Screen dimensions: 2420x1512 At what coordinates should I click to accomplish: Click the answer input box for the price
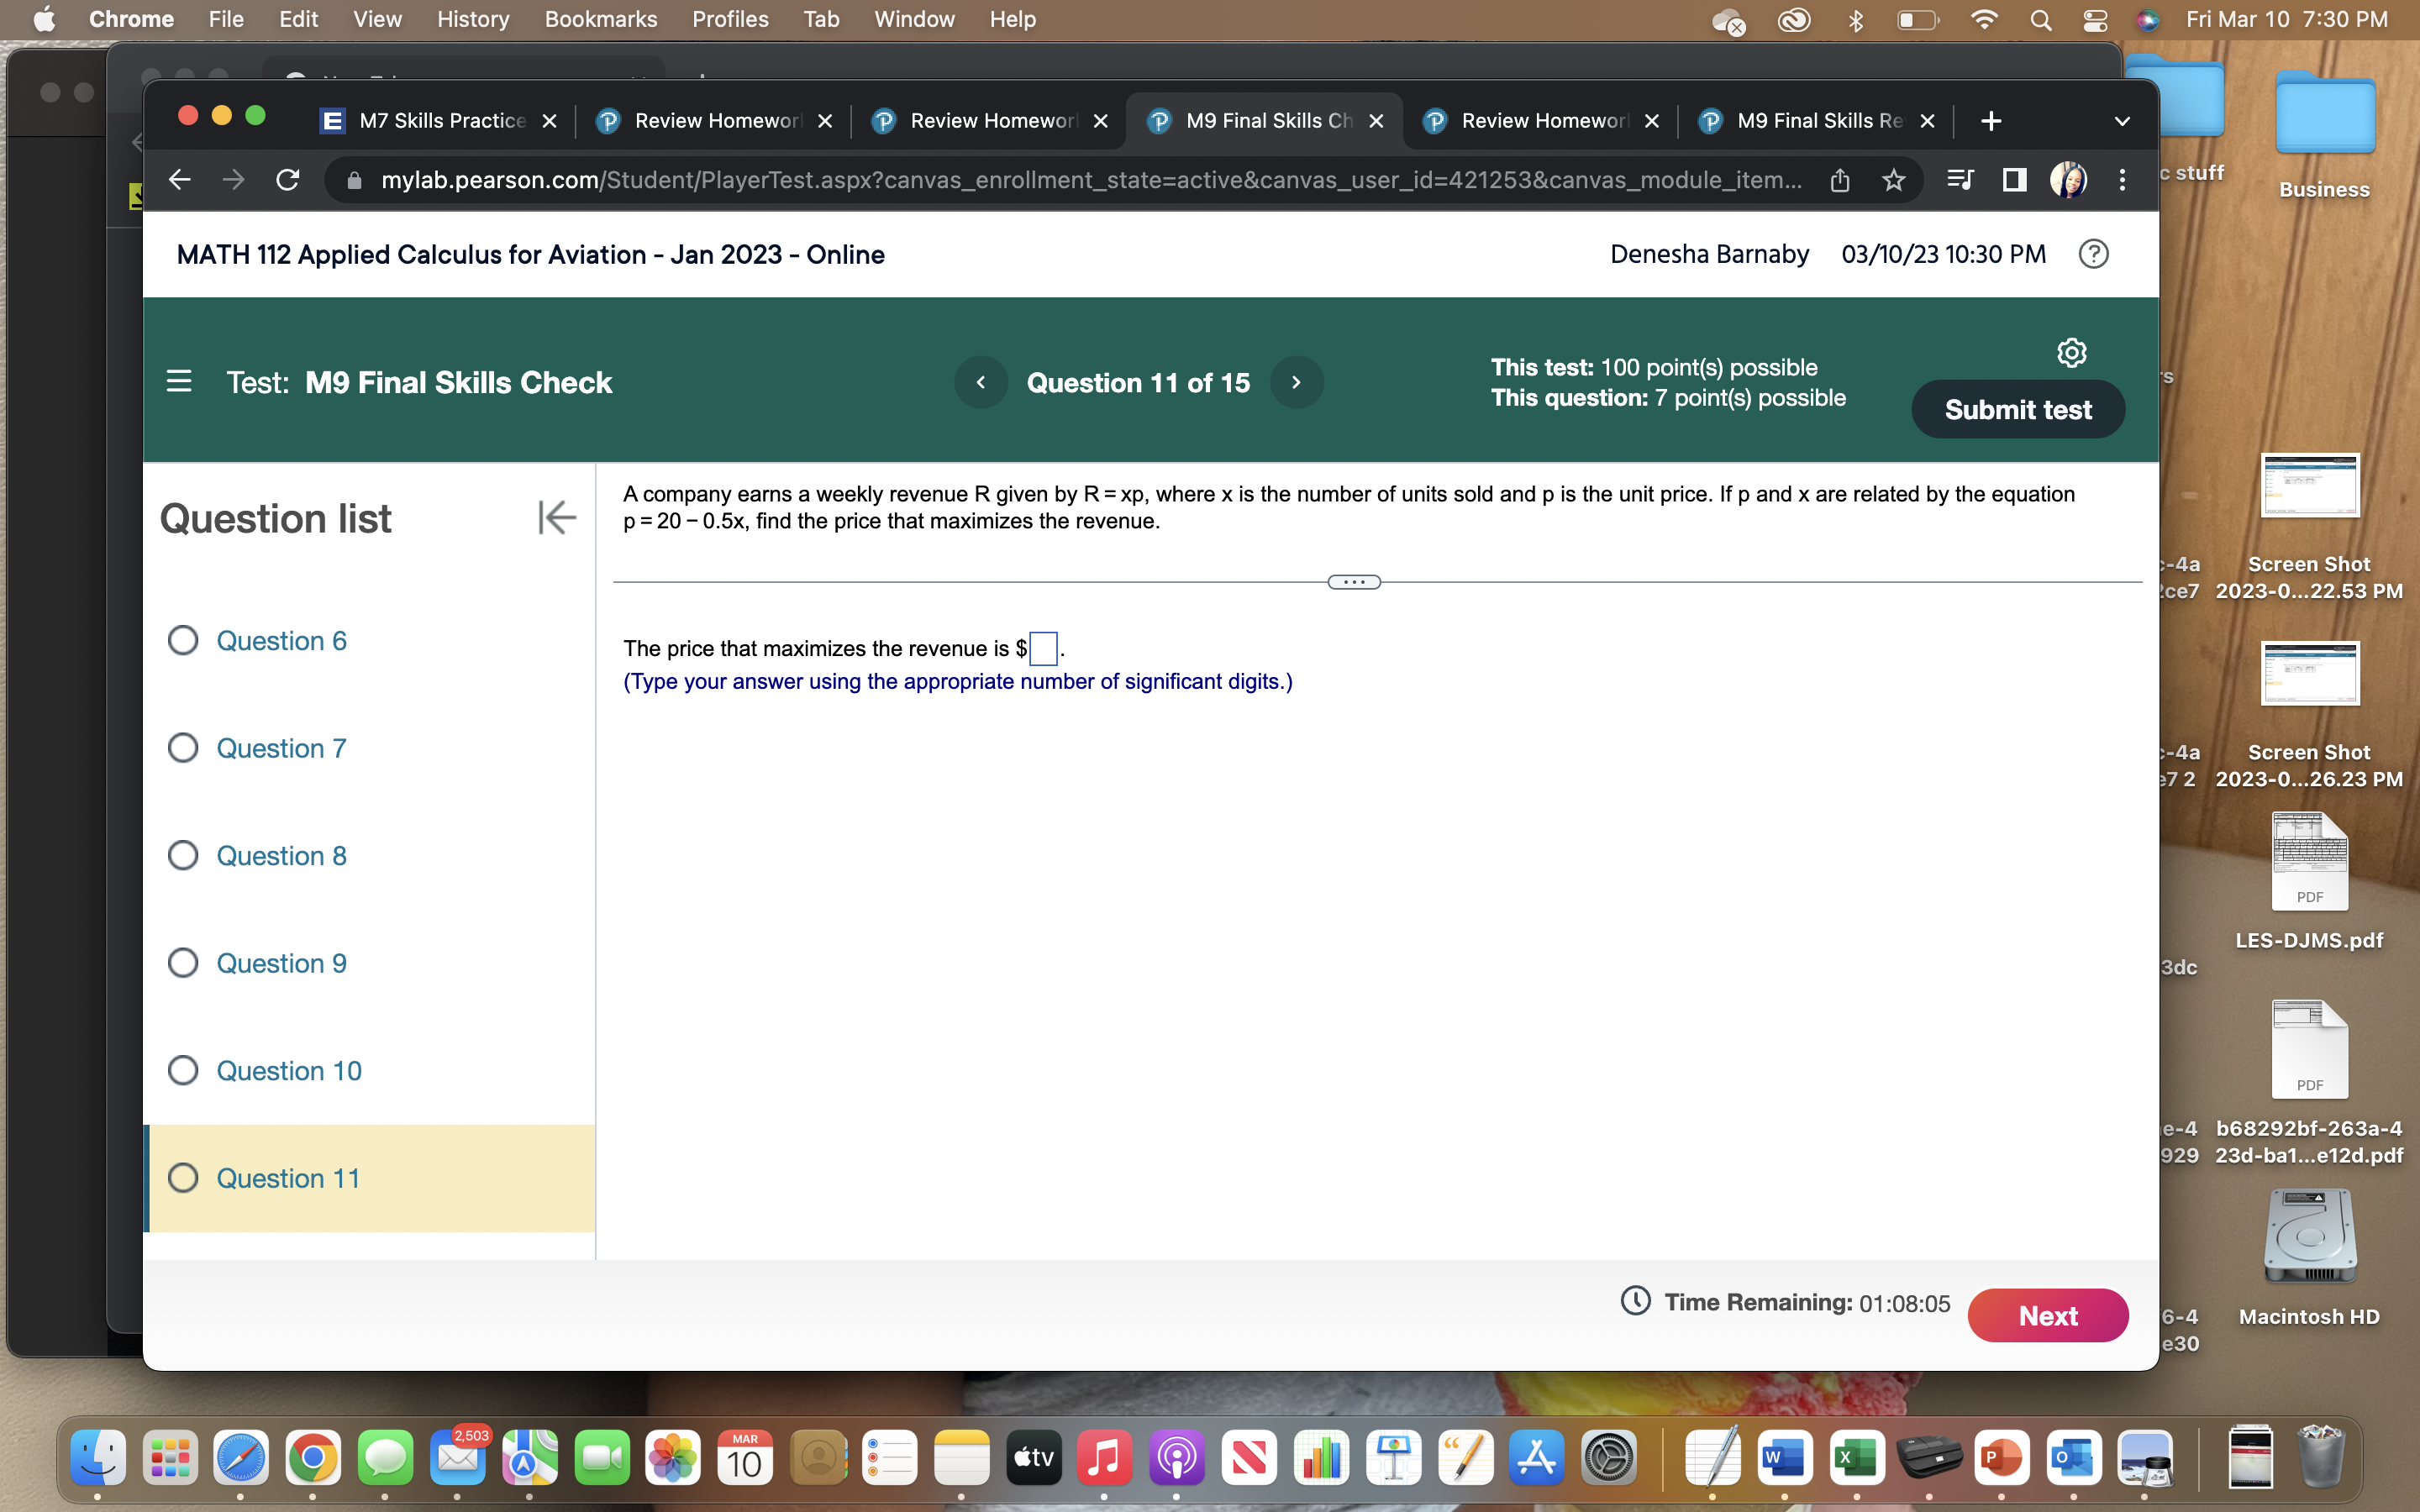point(1042,648)
